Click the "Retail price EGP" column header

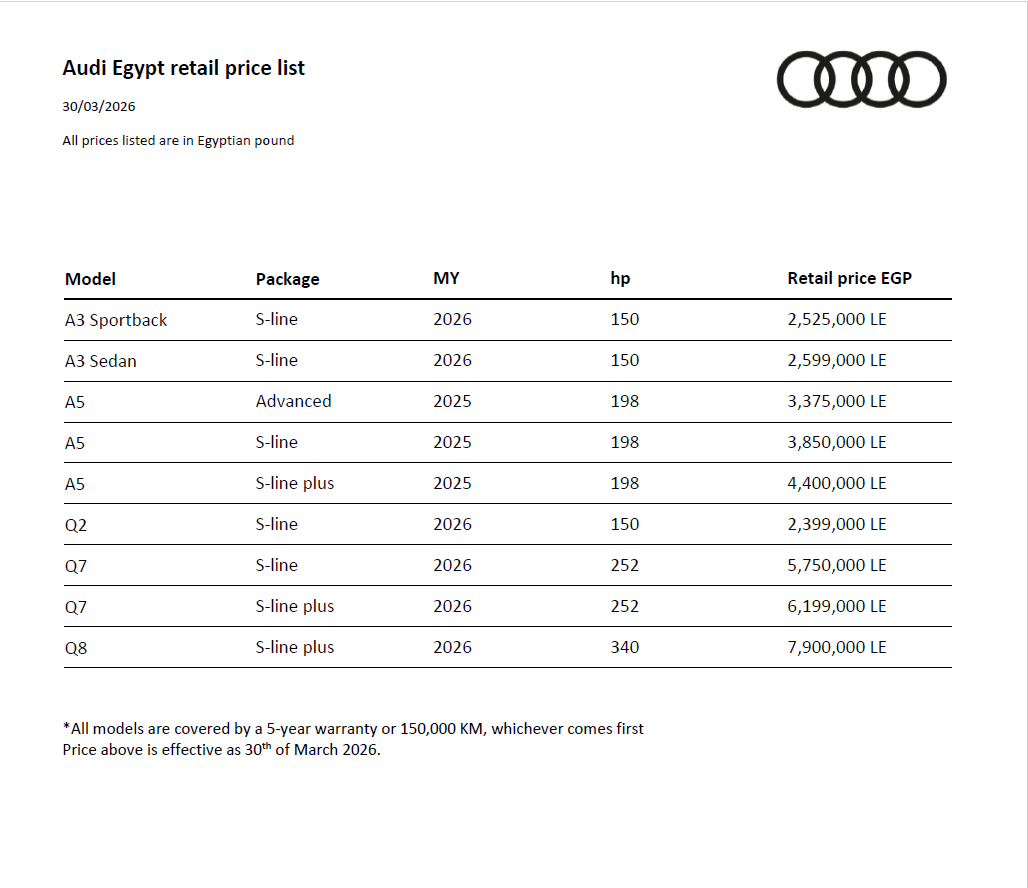(849, 278)
